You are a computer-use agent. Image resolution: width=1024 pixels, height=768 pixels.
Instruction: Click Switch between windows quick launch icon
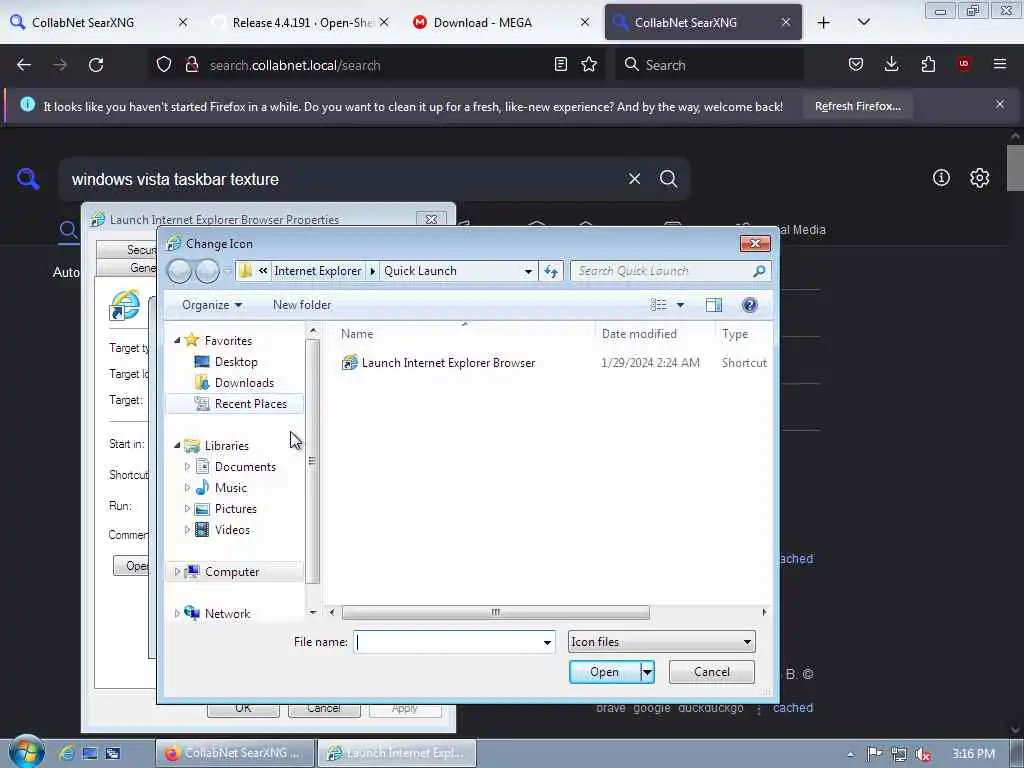click(113, 753)
